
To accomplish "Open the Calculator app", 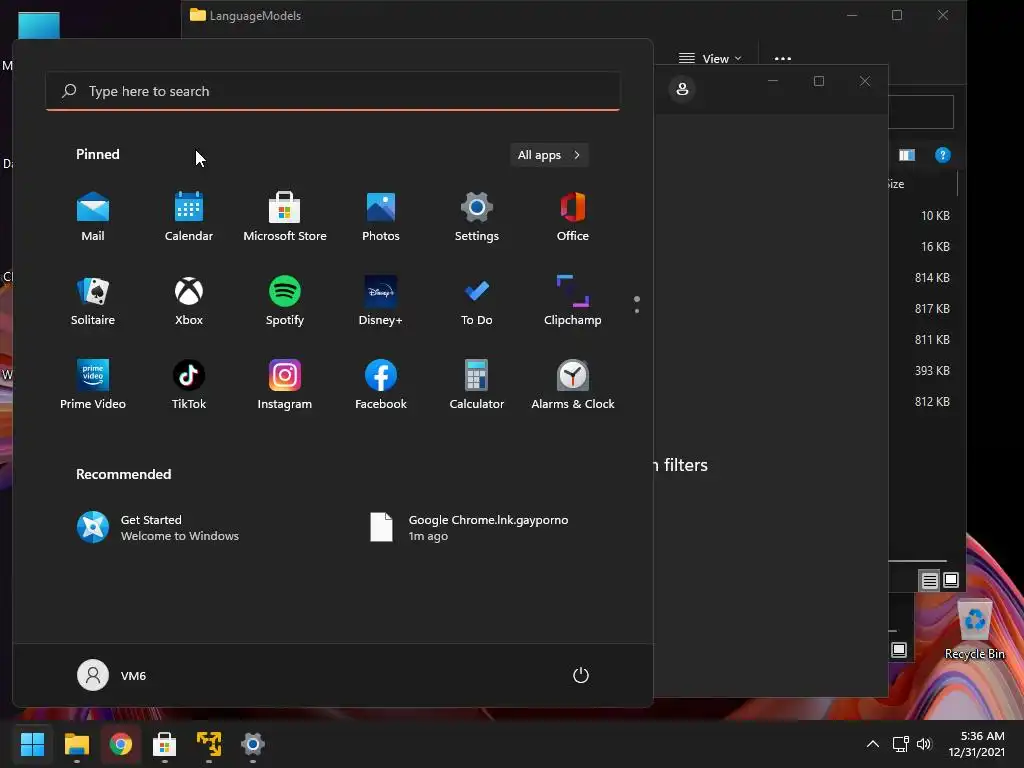I will 477,385.
